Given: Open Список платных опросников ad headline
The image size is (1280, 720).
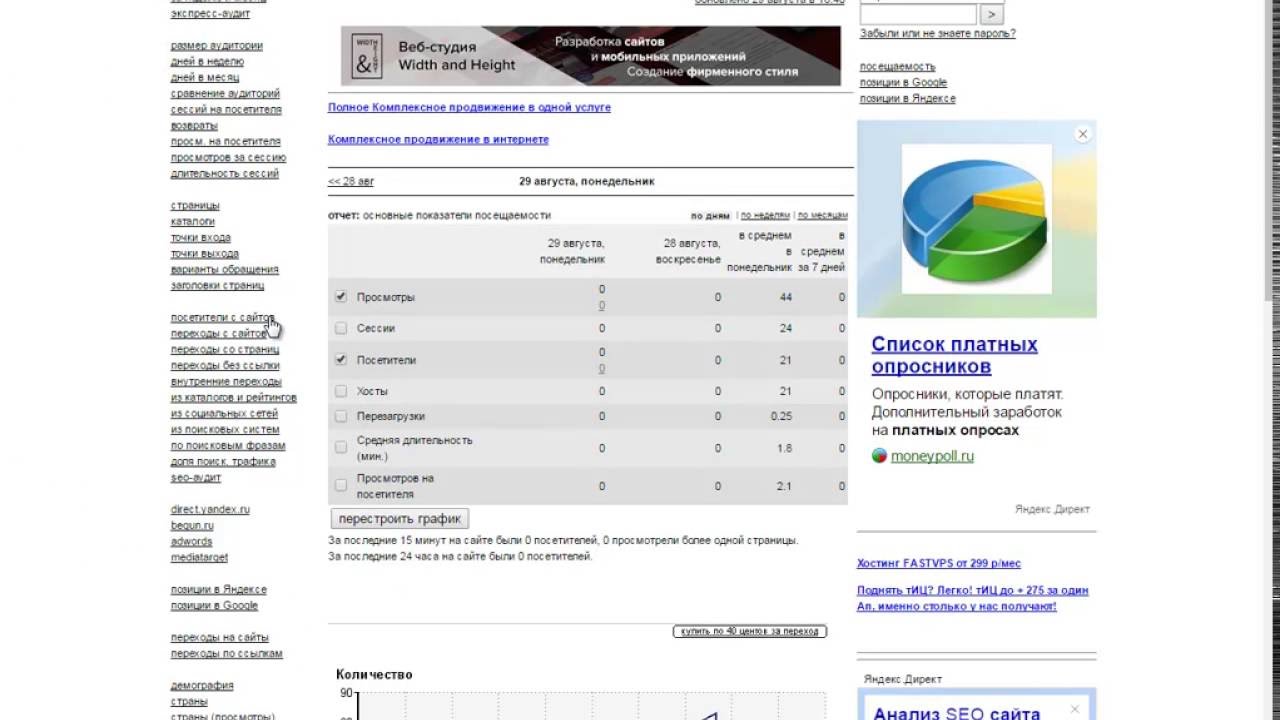Looking at the screenshot, I should 954,355.
